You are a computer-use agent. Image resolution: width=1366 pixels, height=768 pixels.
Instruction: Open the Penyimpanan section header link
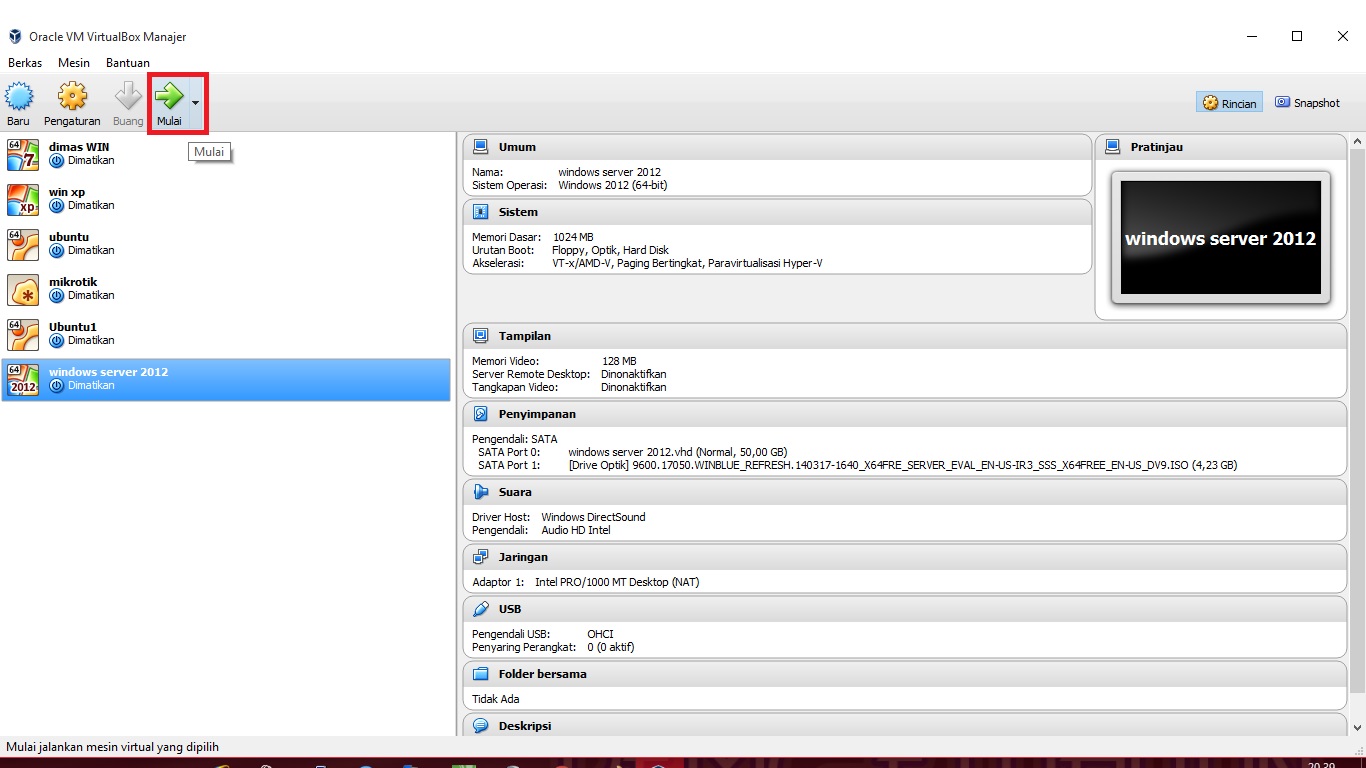coord(537,414)
